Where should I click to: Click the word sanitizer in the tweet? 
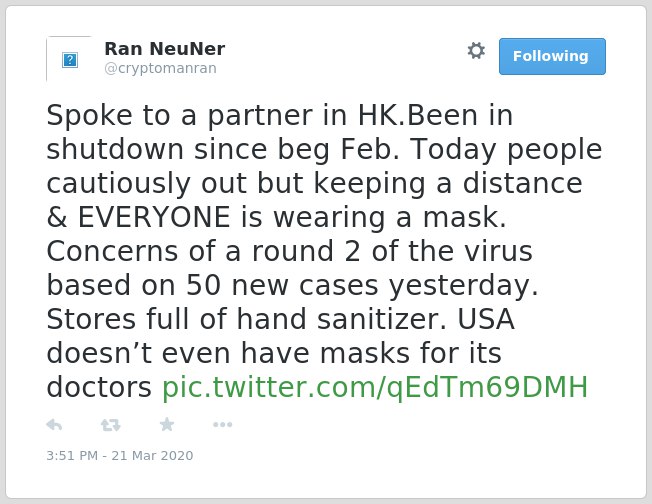[x=381, y=319]
